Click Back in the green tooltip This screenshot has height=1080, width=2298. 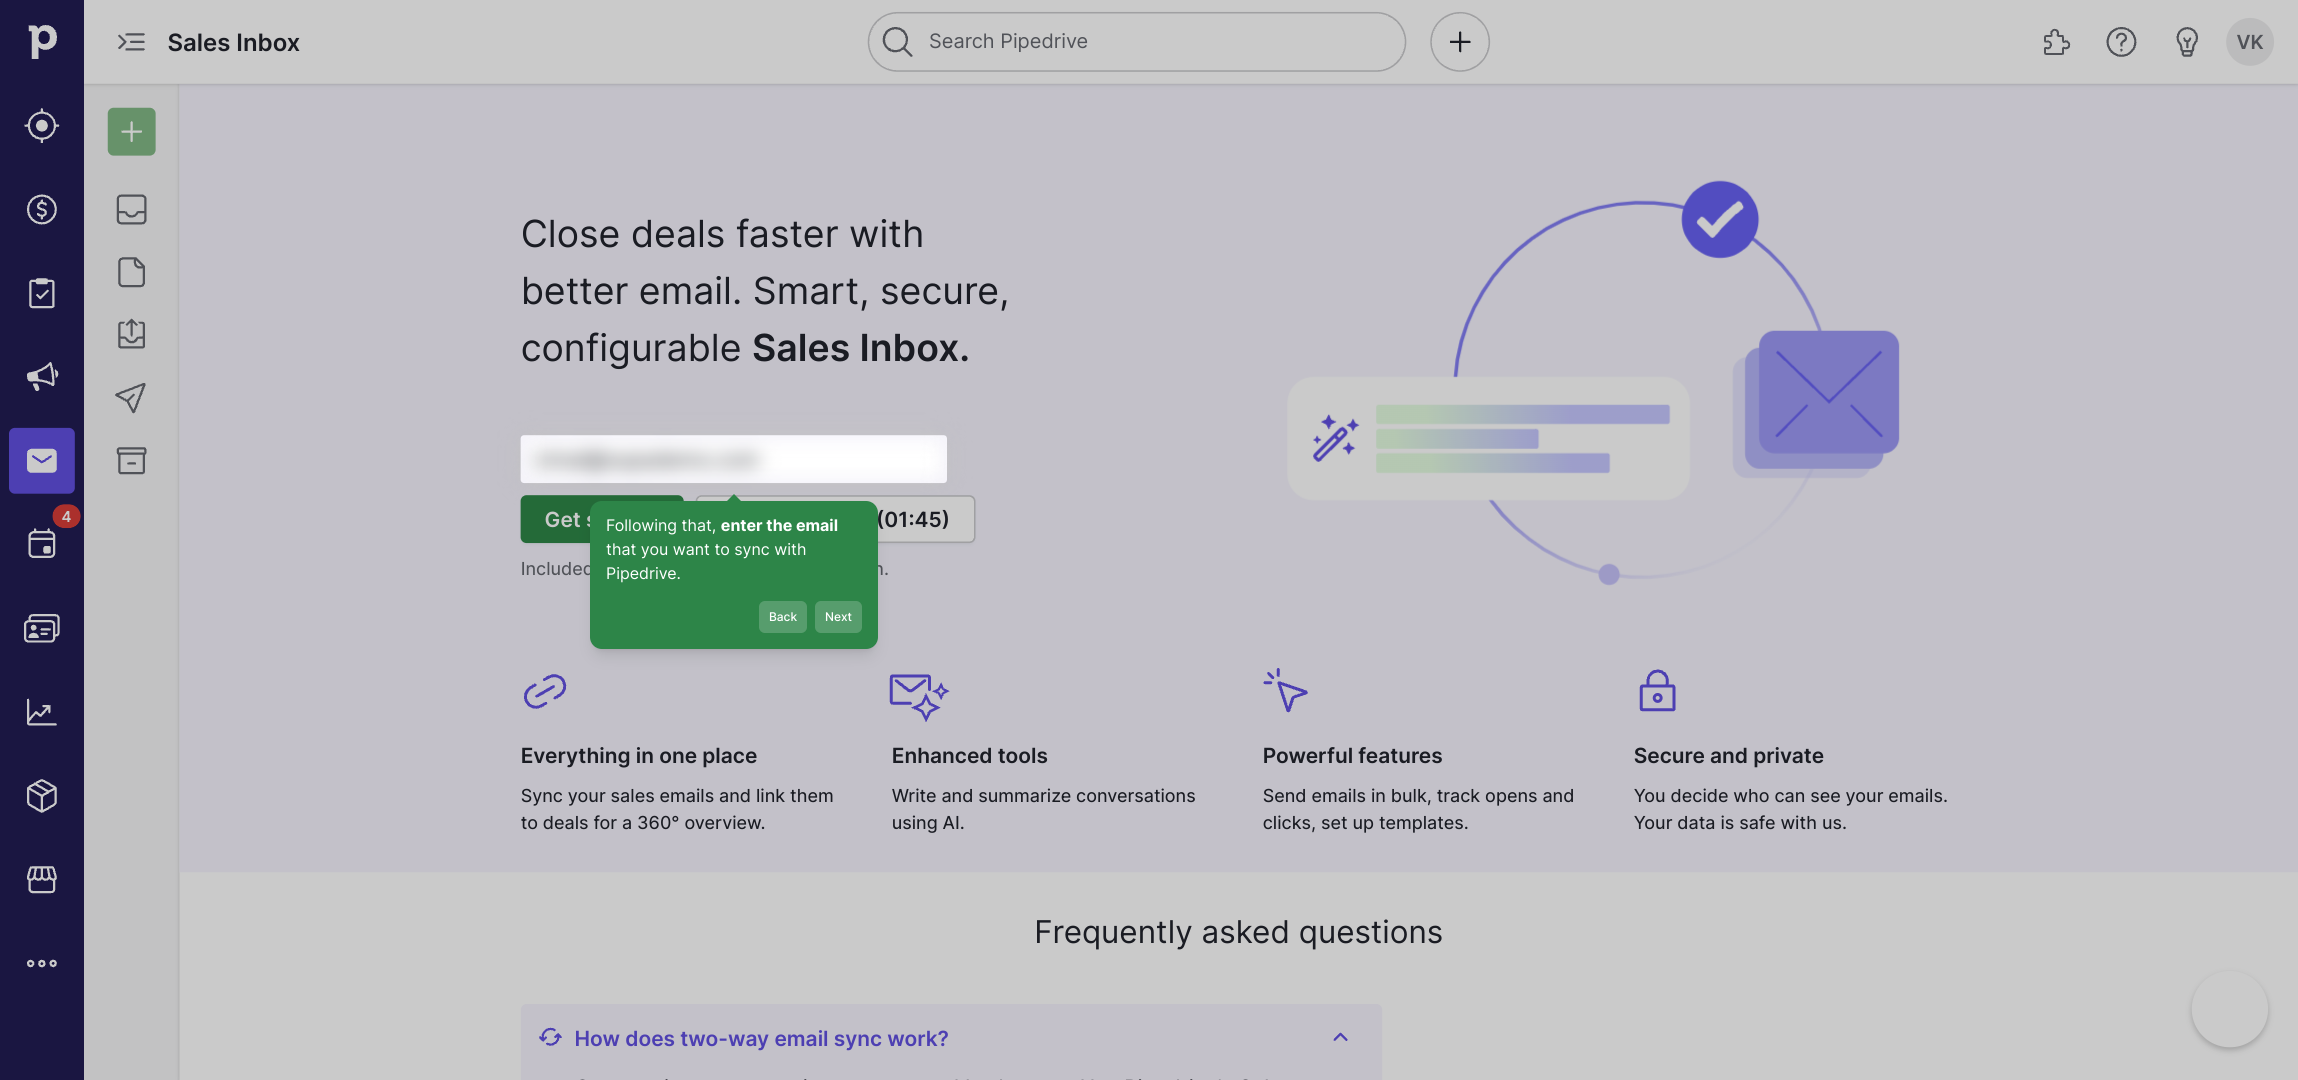tap(783, 617)
